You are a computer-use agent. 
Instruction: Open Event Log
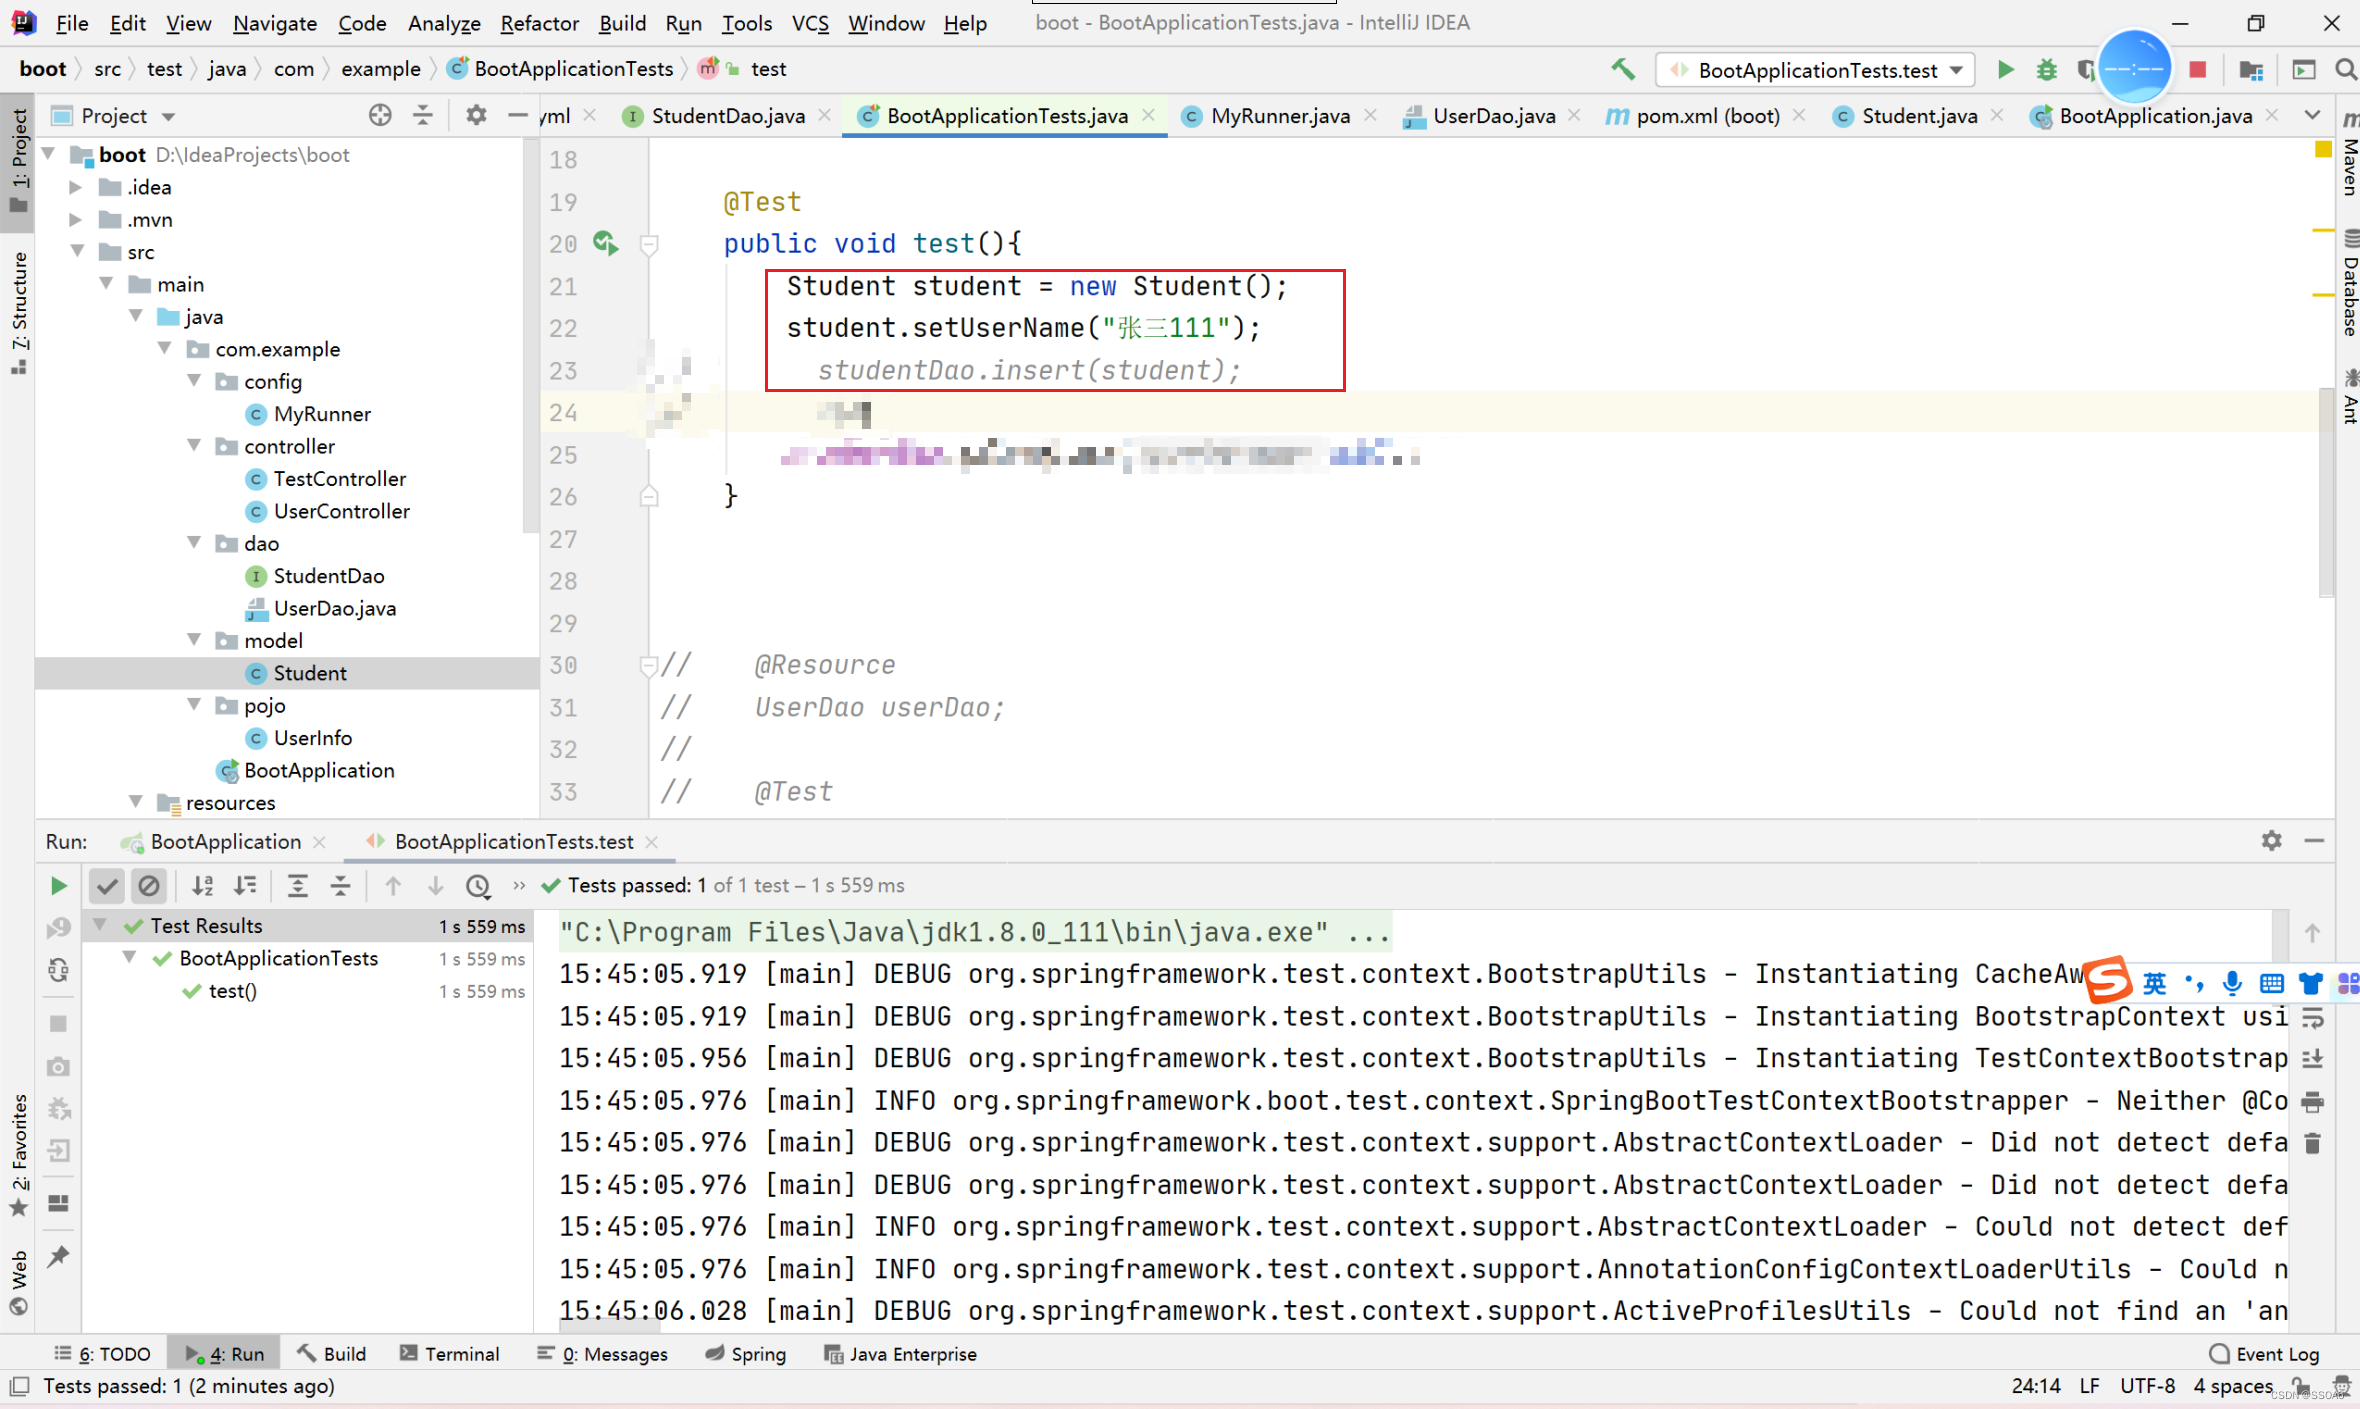pos(2264,1354)
